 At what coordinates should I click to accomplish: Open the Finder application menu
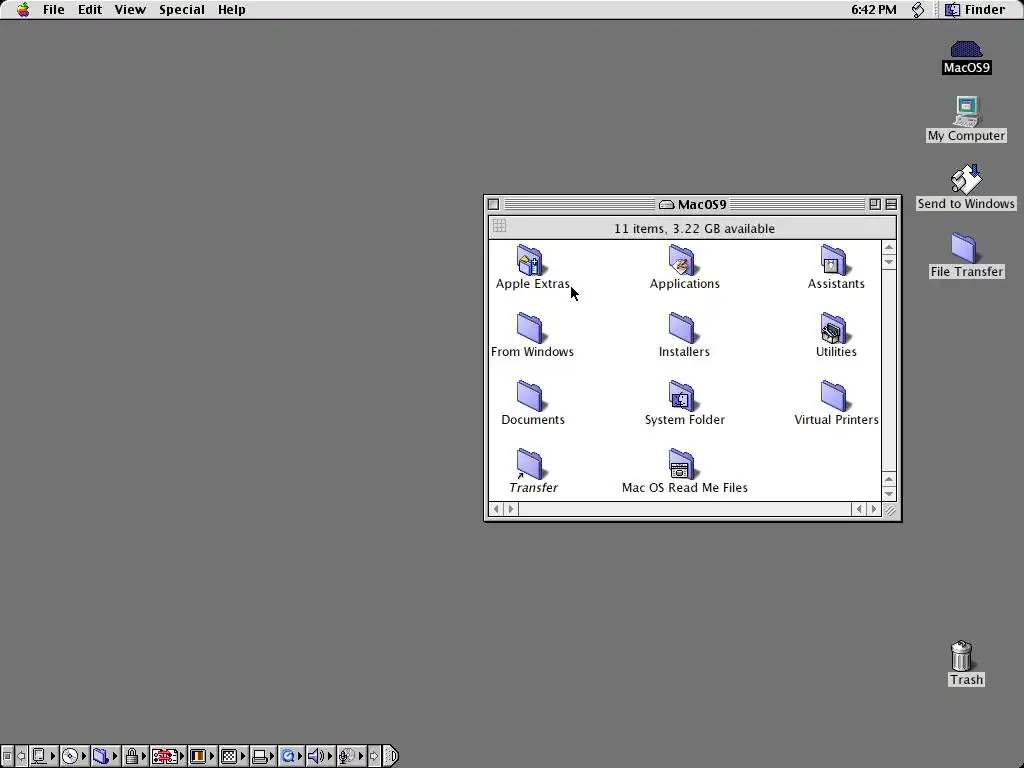(x=976, y=10)
